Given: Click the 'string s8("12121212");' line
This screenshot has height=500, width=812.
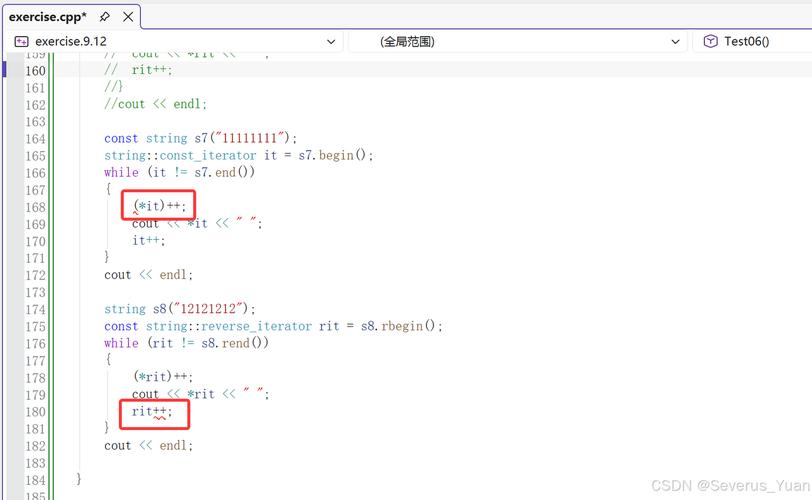Looking at the screenshot, I should 180,309.
